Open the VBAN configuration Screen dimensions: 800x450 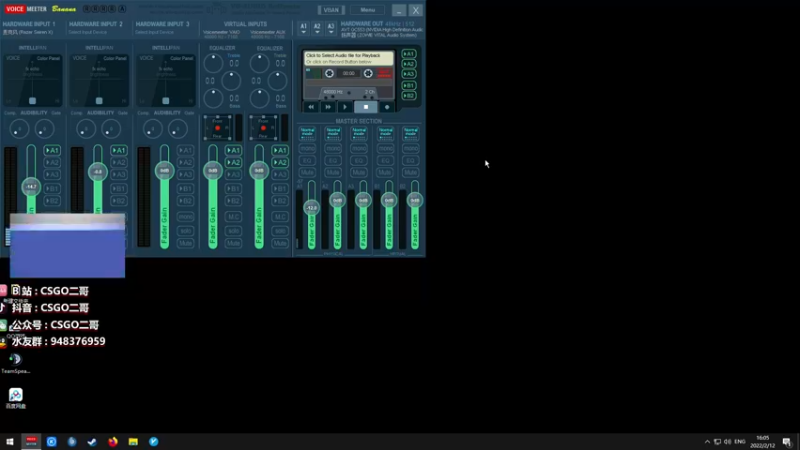click(x=331, y=10)
